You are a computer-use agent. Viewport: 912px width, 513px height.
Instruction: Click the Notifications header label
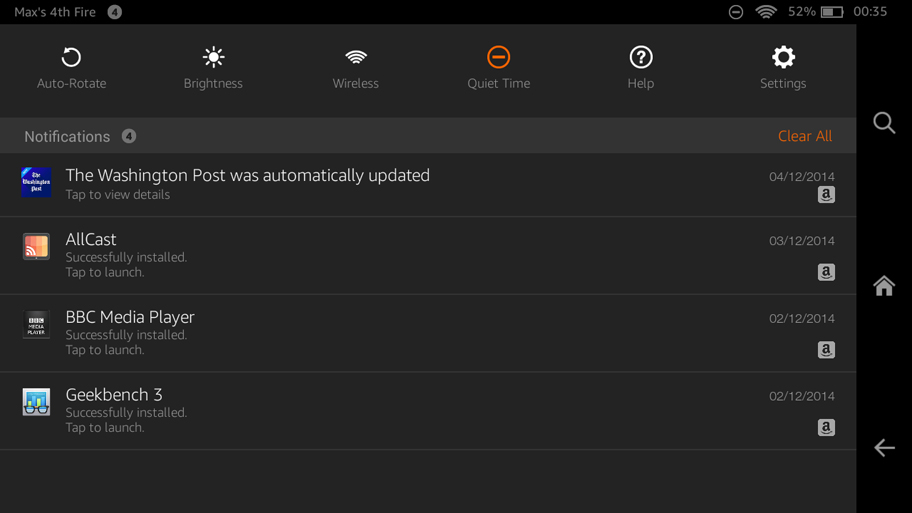coord(67,137)
